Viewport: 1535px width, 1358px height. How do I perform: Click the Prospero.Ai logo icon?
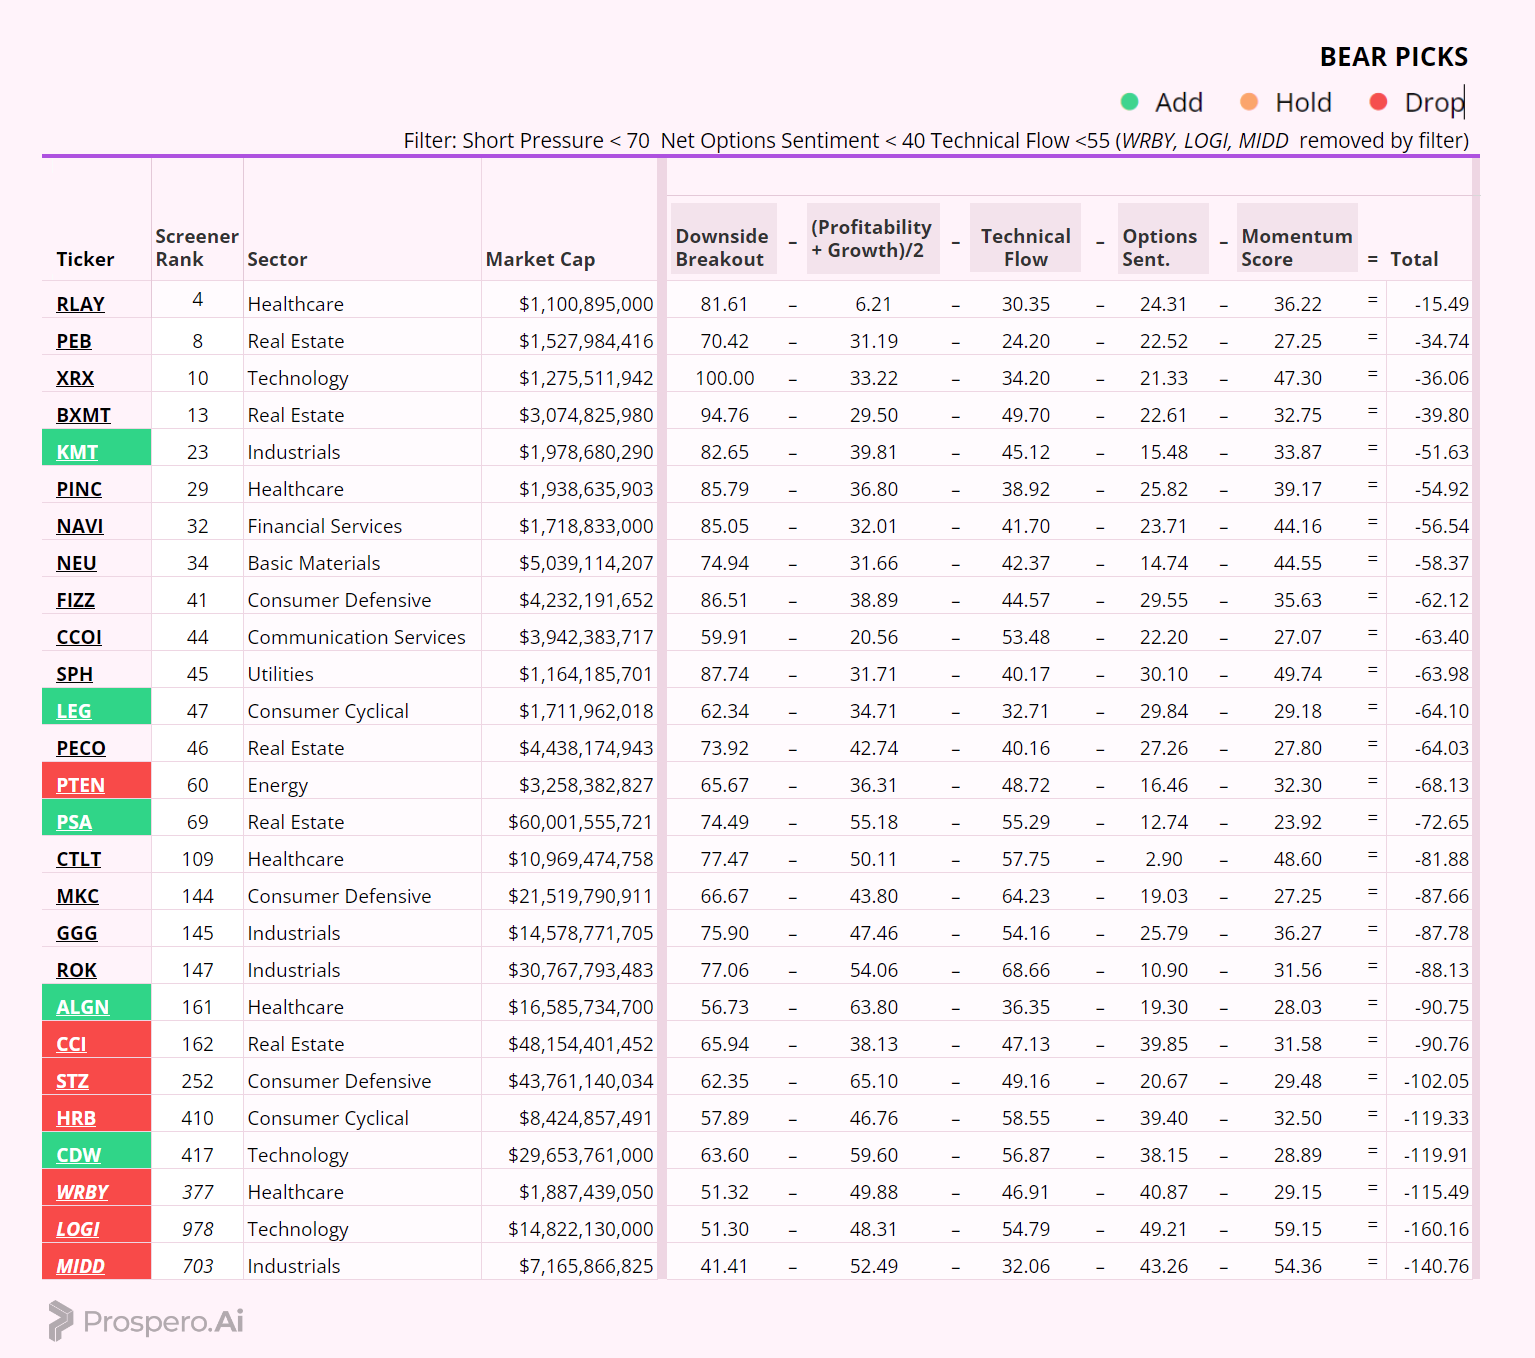[x=61, y=1321]
